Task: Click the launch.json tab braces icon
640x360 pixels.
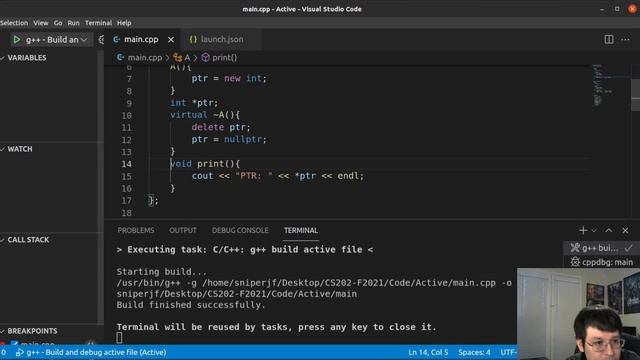Action: (x=193, y=40)
